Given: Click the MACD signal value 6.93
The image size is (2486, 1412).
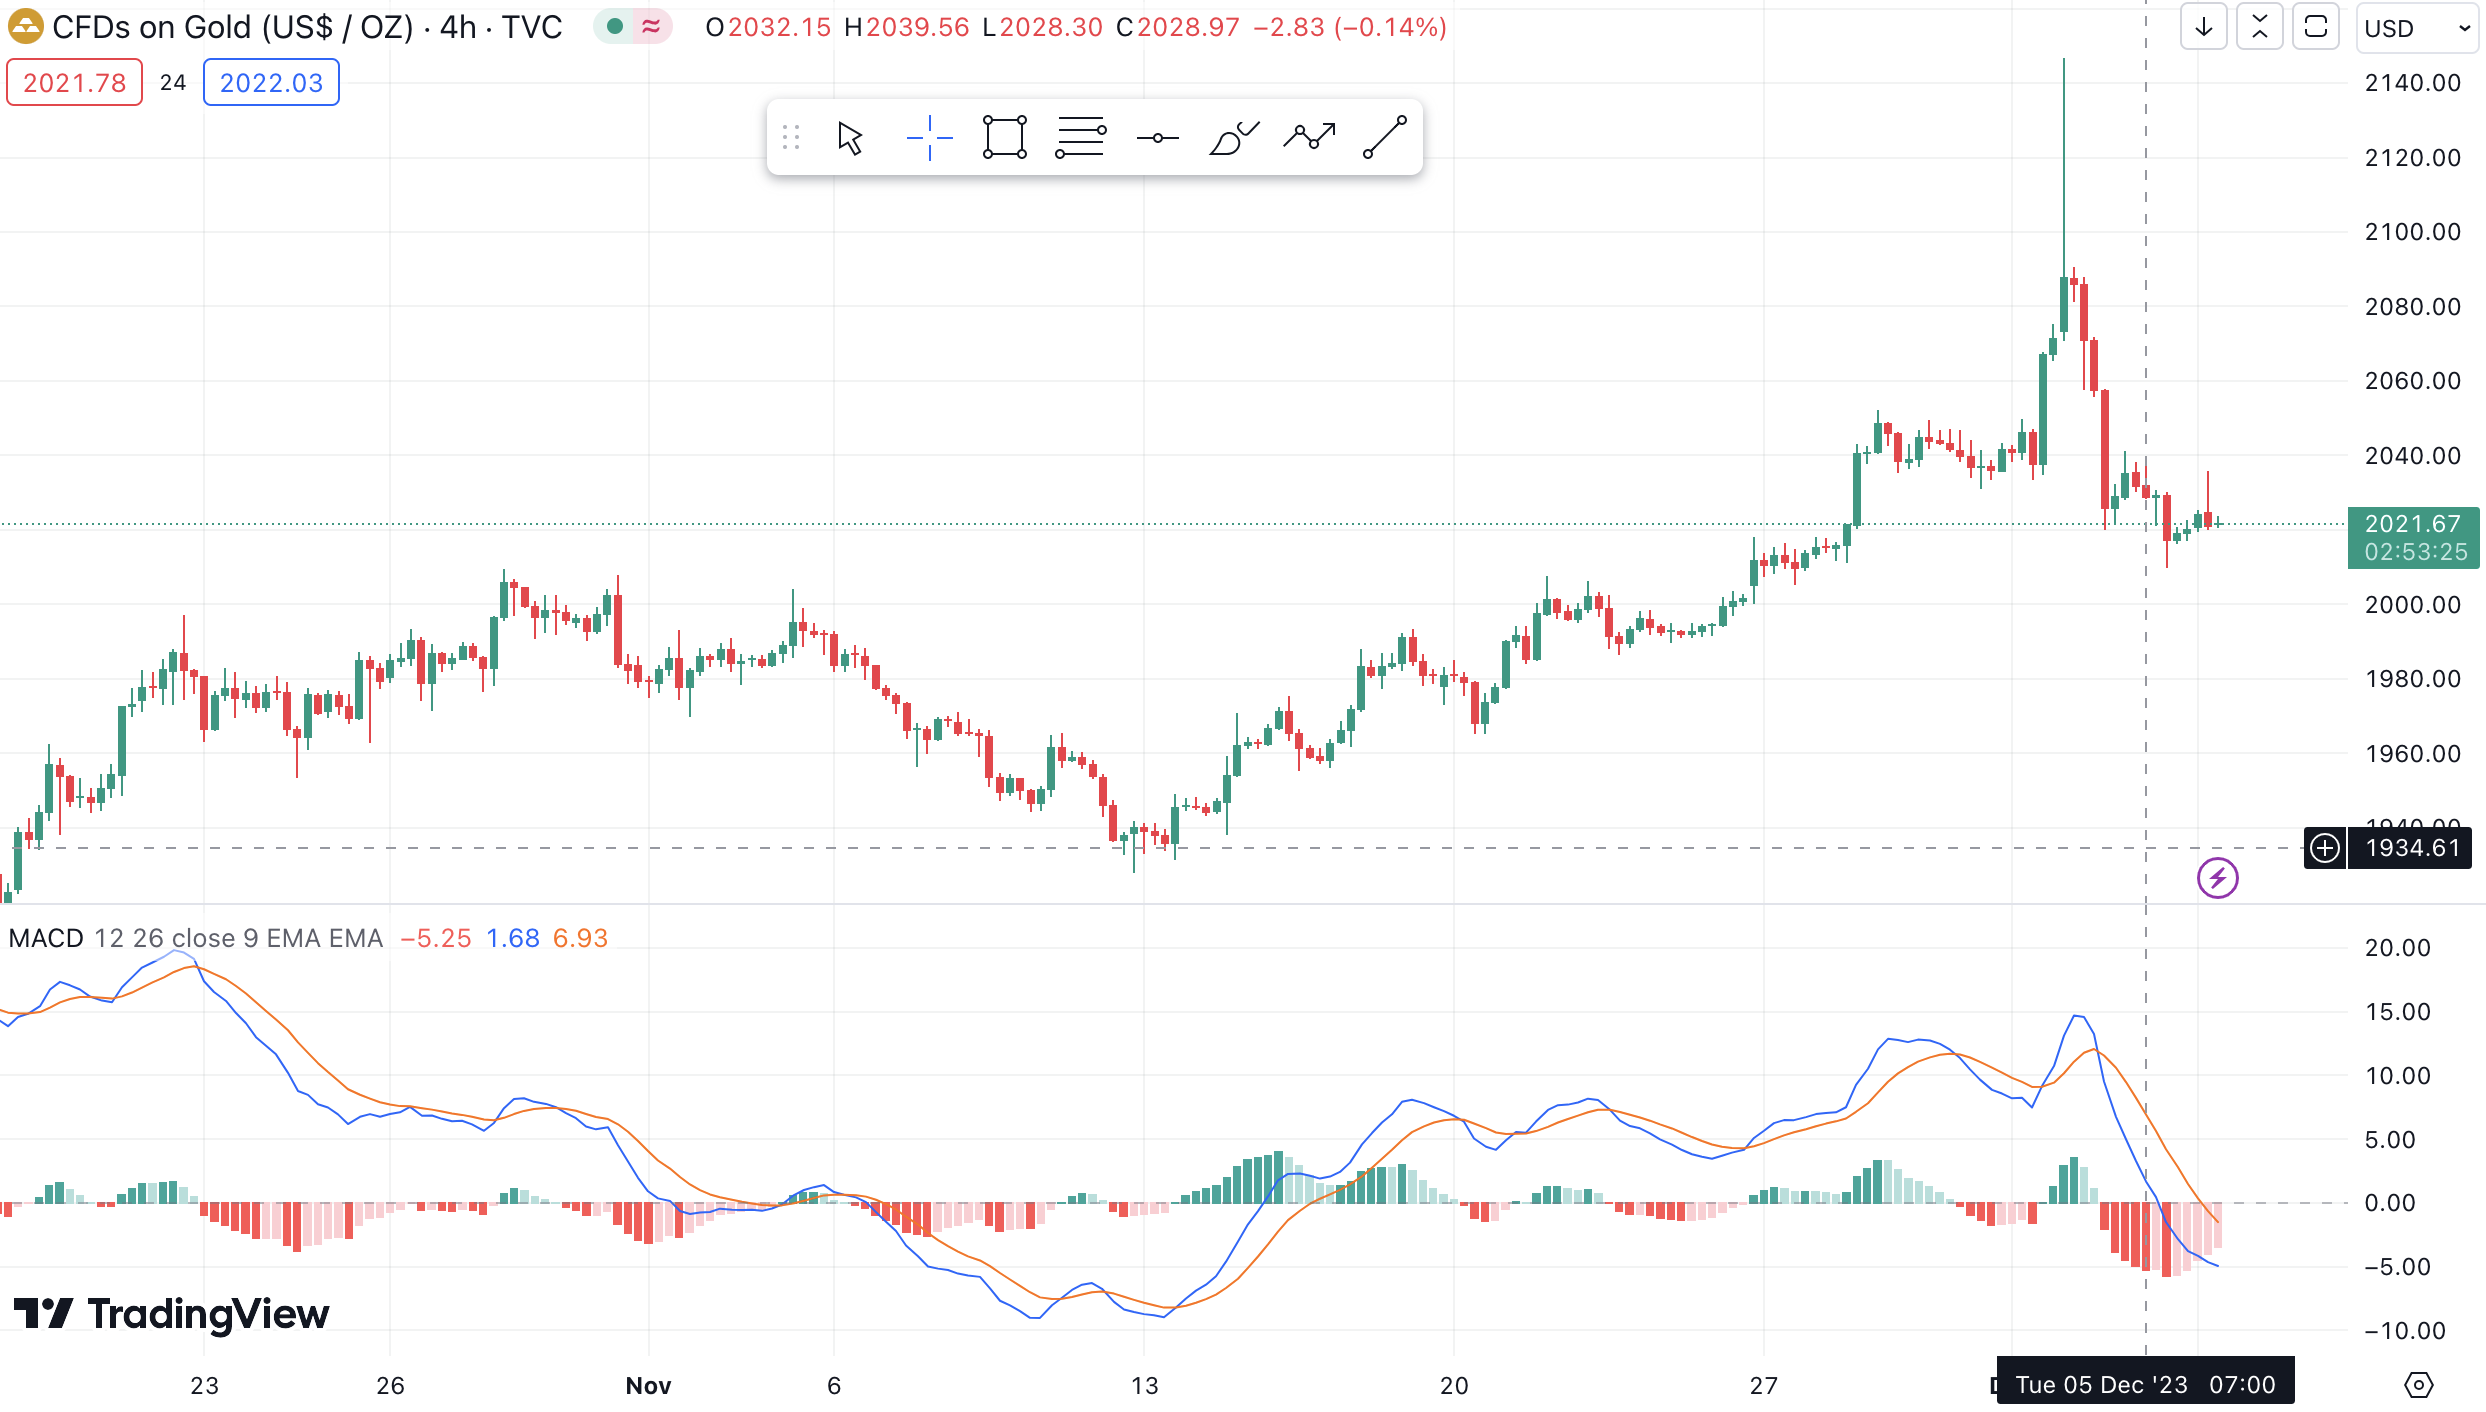Looking at the screenshot, I should coord(580,938).
